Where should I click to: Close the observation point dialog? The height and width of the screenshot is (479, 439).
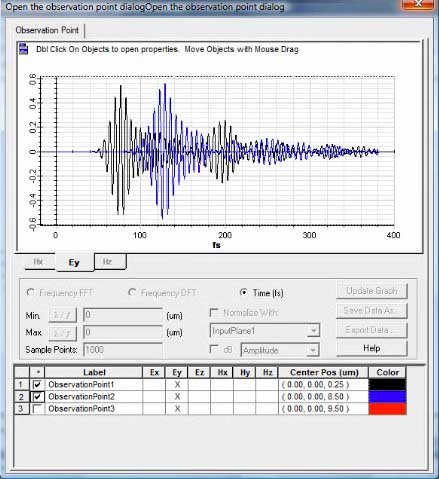418,5
